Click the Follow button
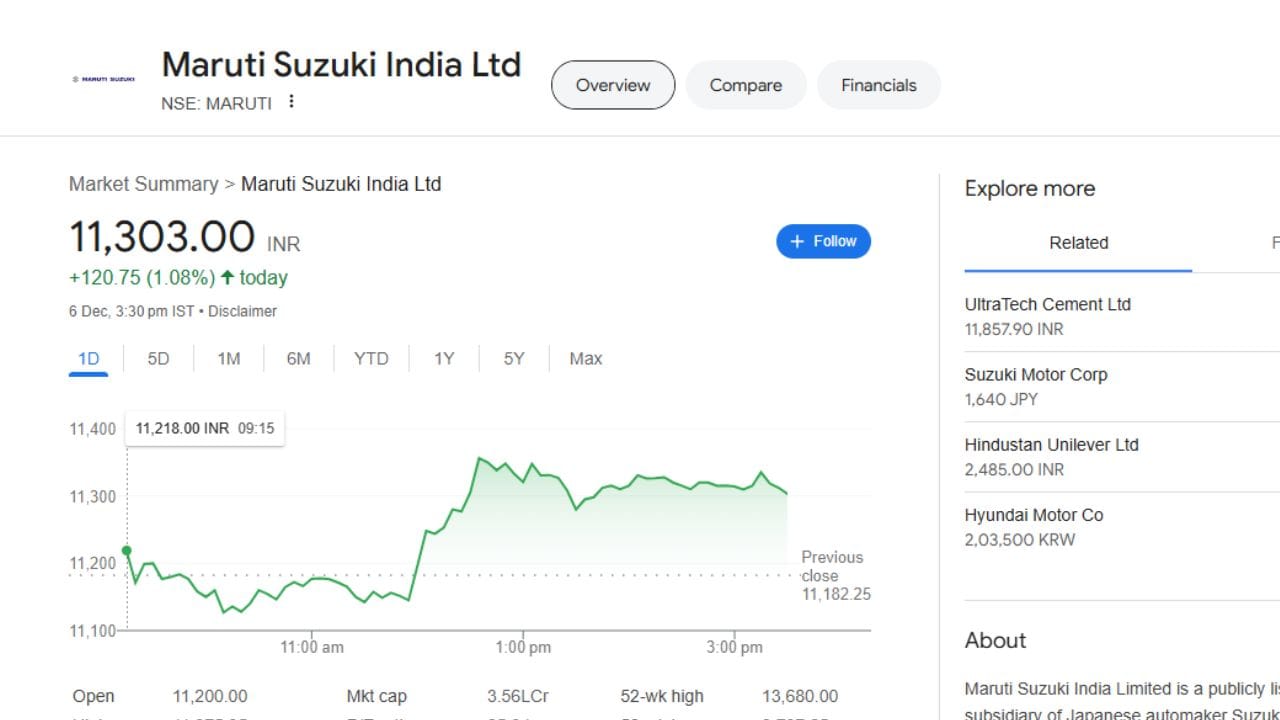1280x720 pixels. [823, 241]
